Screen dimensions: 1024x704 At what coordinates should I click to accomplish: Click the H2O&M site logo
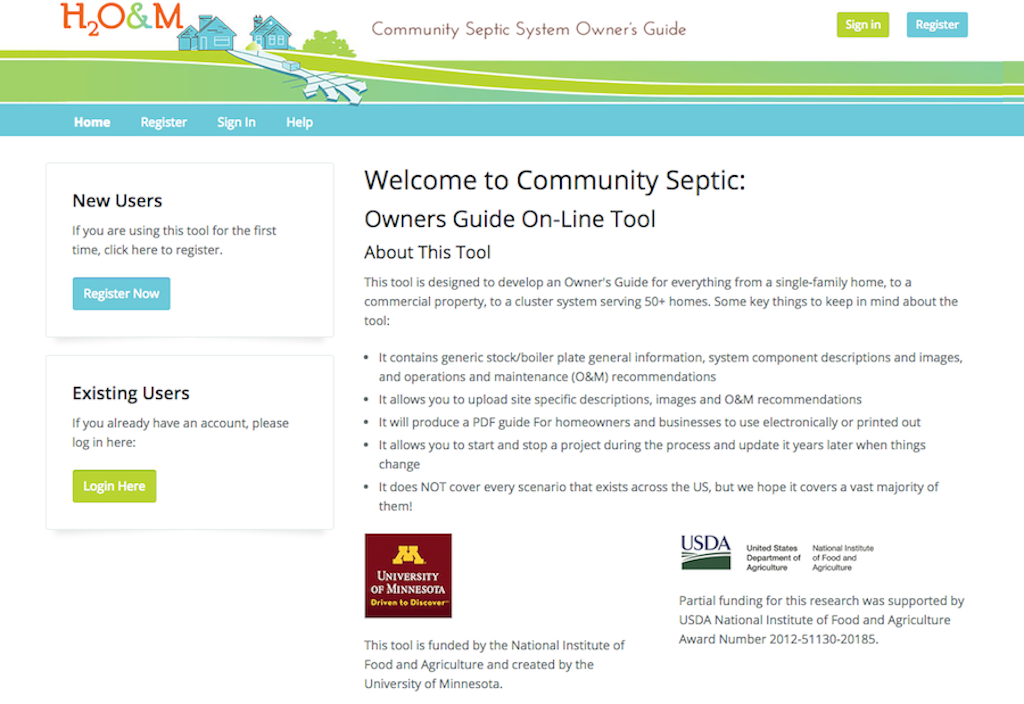tap(120, 20)
